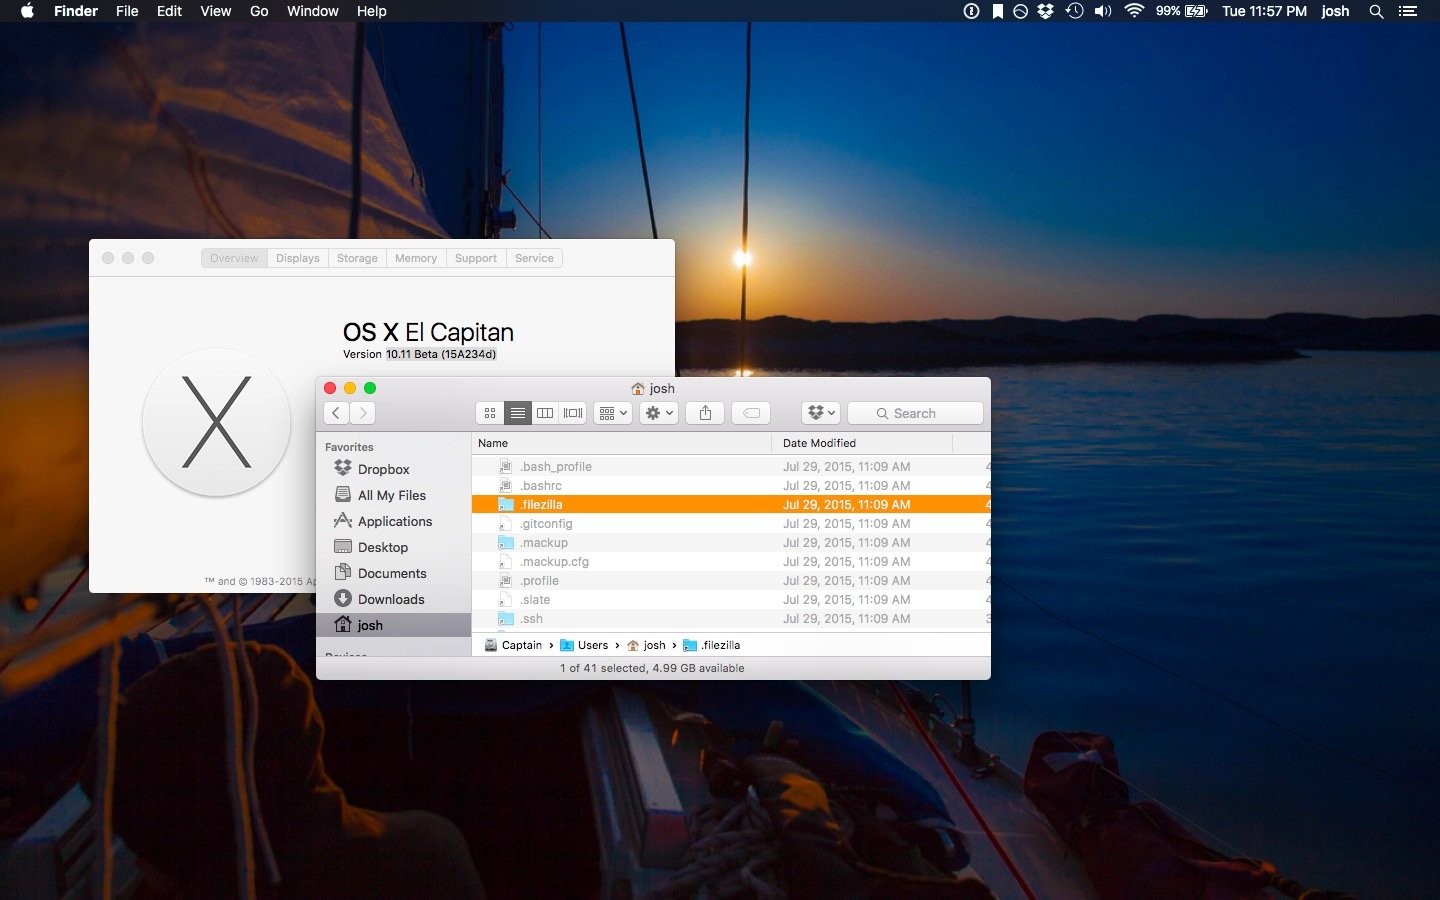
Task: Open Notification Center
Action: coord(1408,11)
